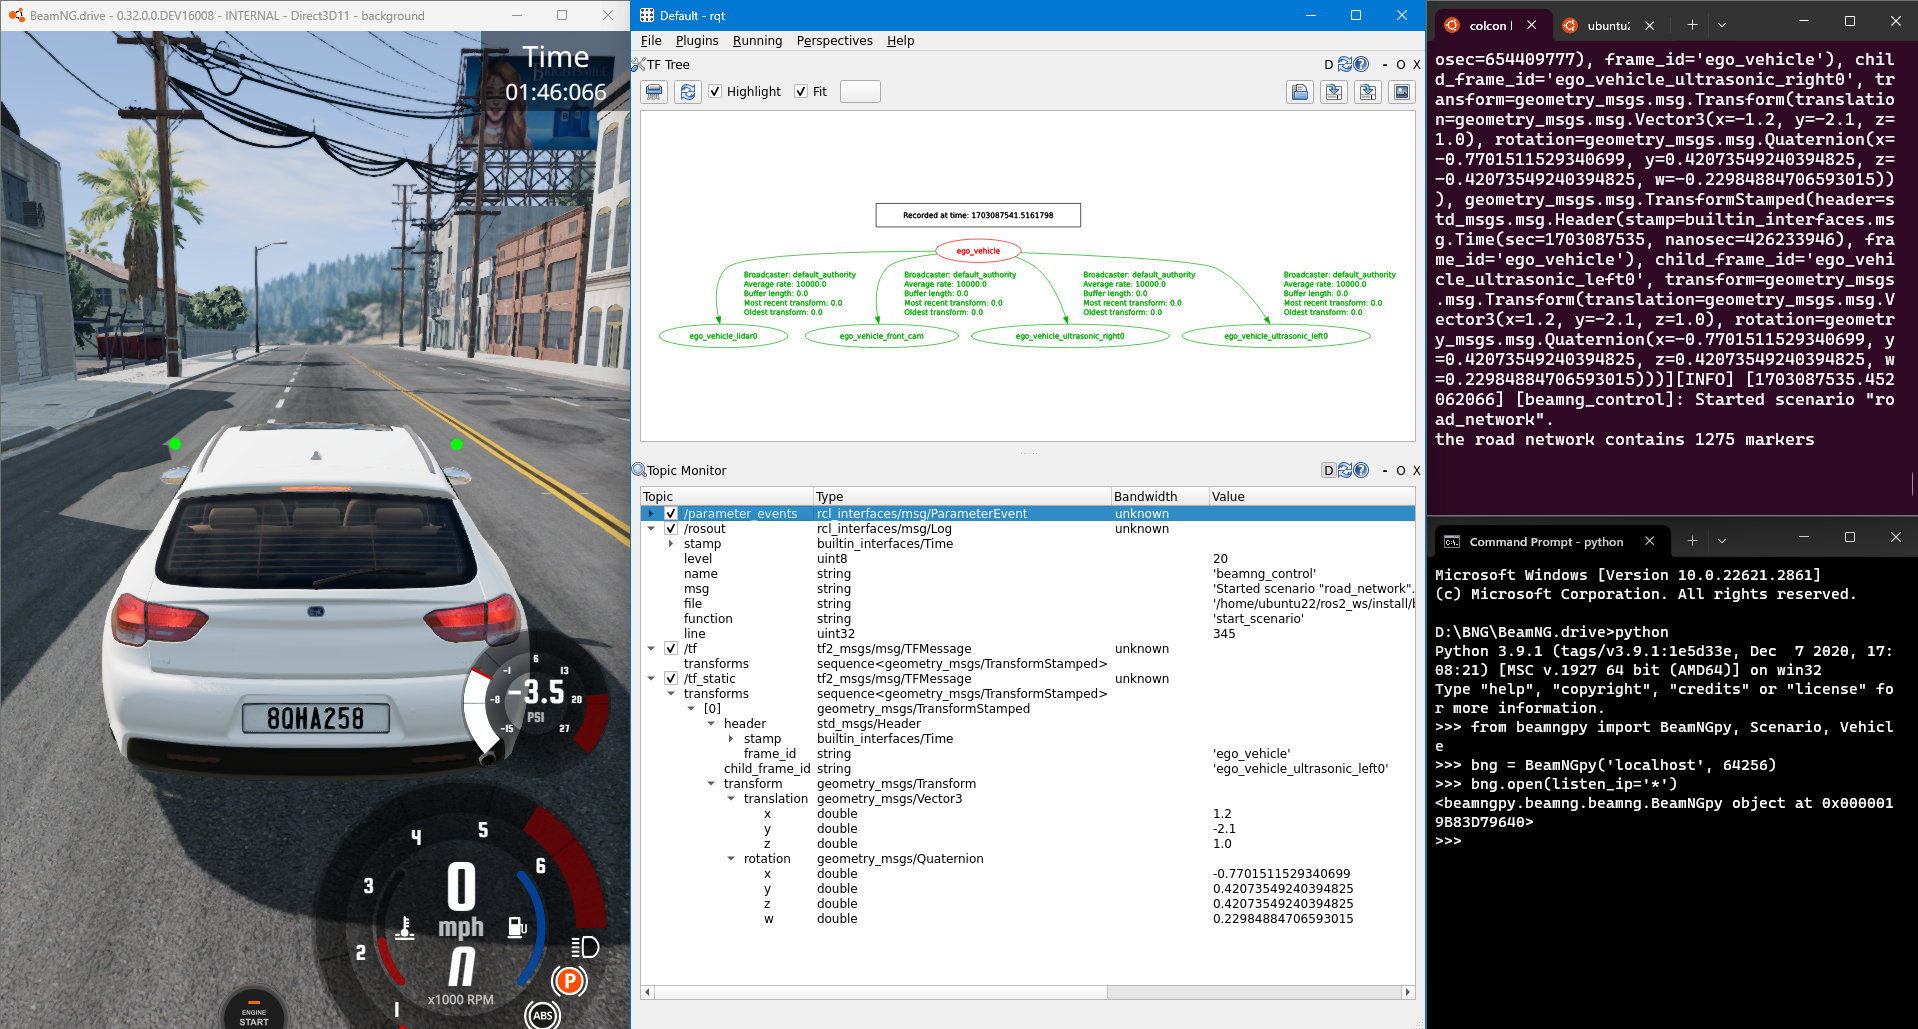Uncheck the /tf_static topic checkbox
The width and height of the screenshot is (1918, 1029).
[x=671, y=679]
